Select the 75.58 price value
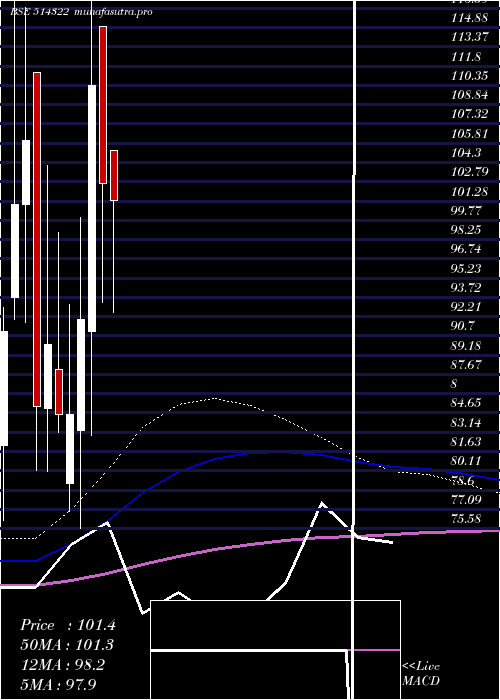The width and height of the screenshot is (500, 700). tap(466, 519)
